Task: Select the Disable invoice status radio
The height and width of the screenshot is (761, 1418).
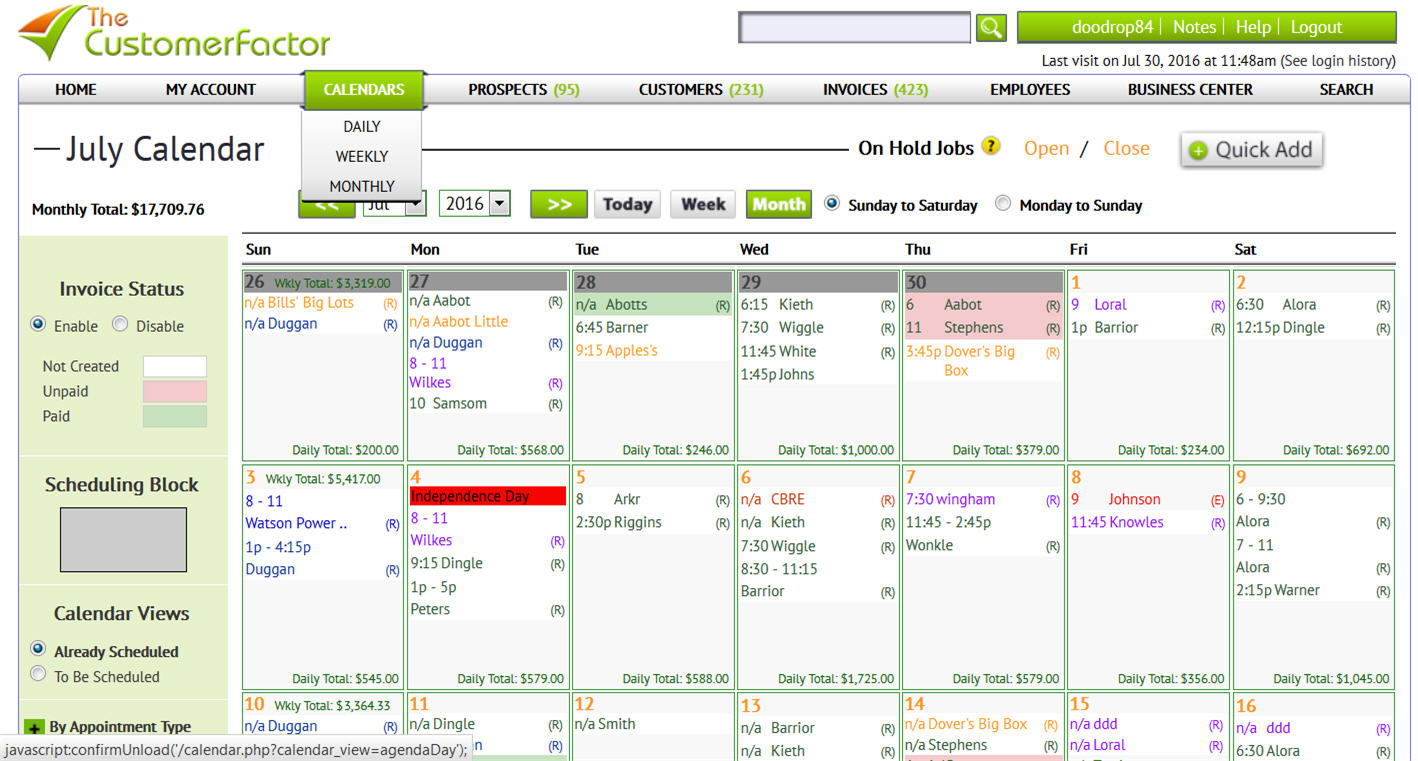Action: coord(120,325)
